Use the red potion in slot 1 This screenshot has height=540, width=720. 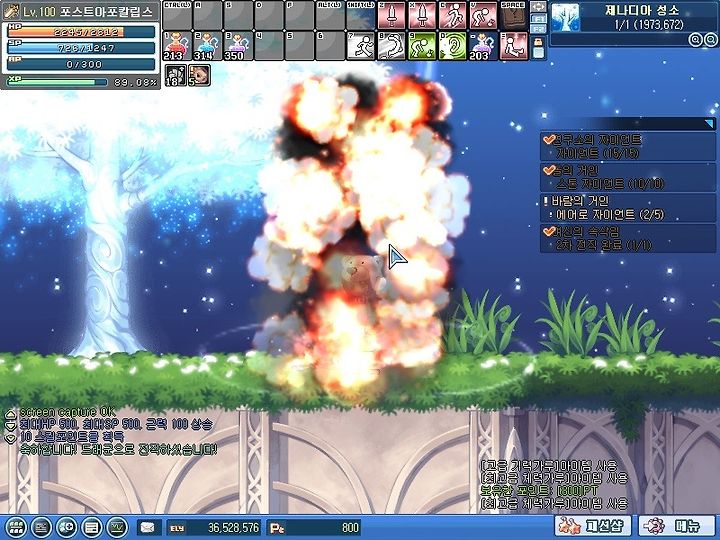177,46
